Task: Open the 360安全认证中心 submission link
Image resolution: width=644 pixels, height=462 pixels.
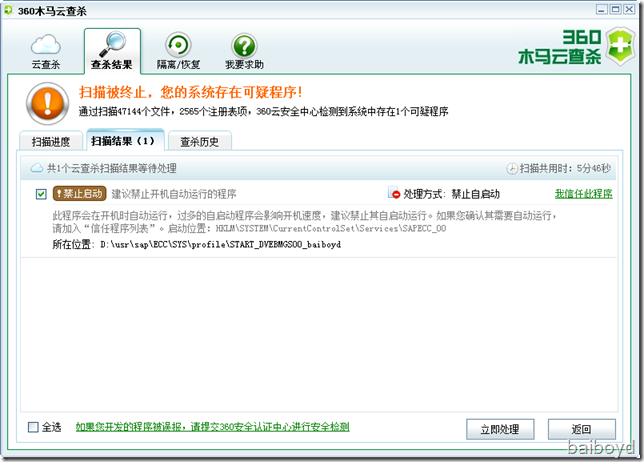Action: tap(212, 427)
